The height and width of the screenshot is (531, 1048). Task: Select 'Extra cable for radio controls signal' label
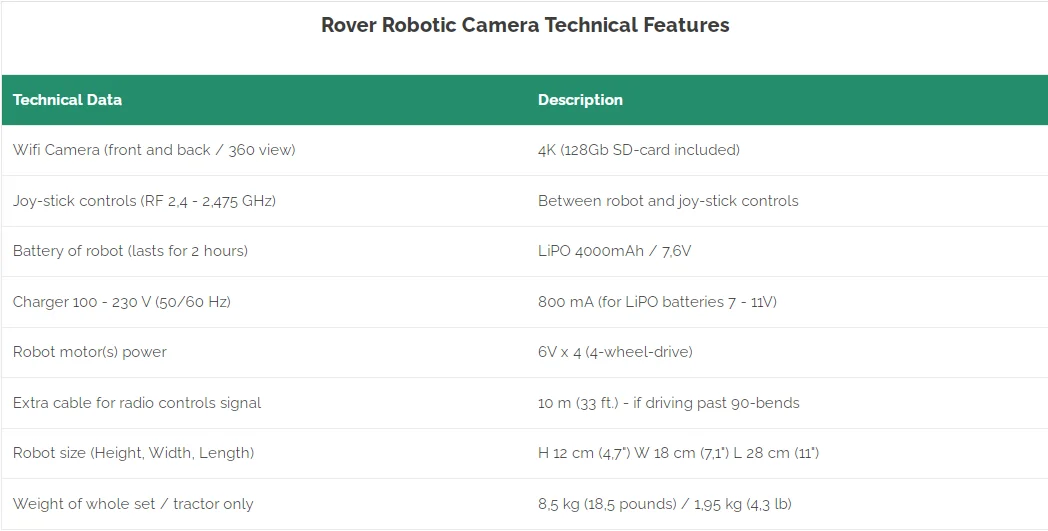click(137, 403)
